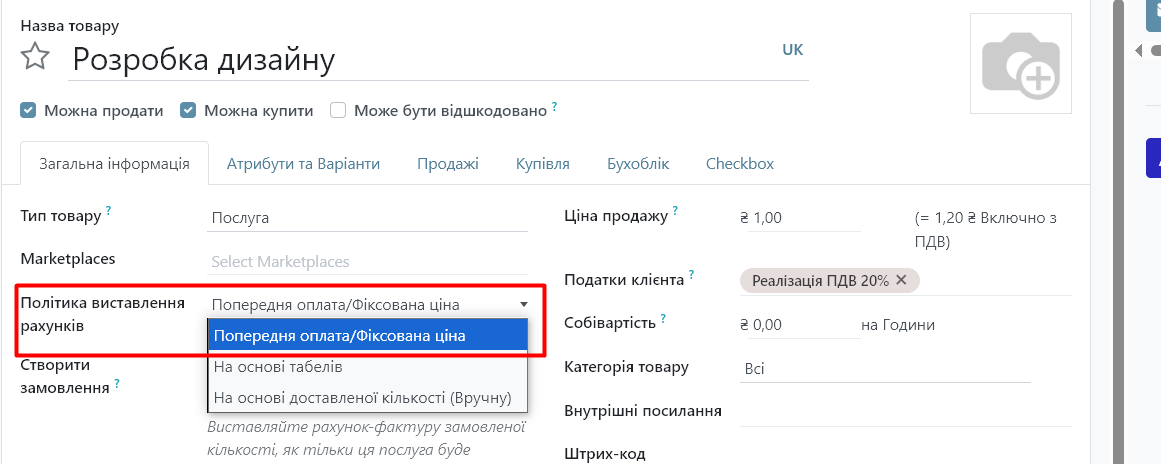
Task: Click help icon beside Може бути відшкодовано
Action: pos(554,106)
